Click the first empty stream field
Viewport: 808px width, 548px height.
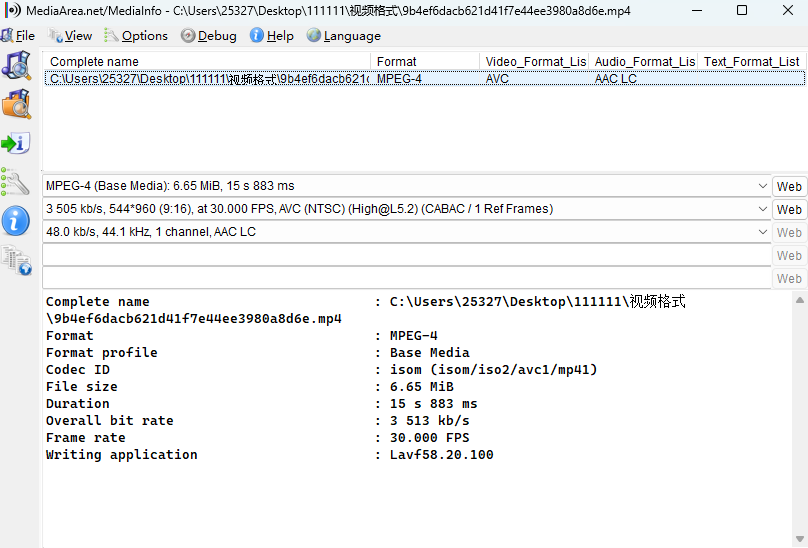pos(407,255)
